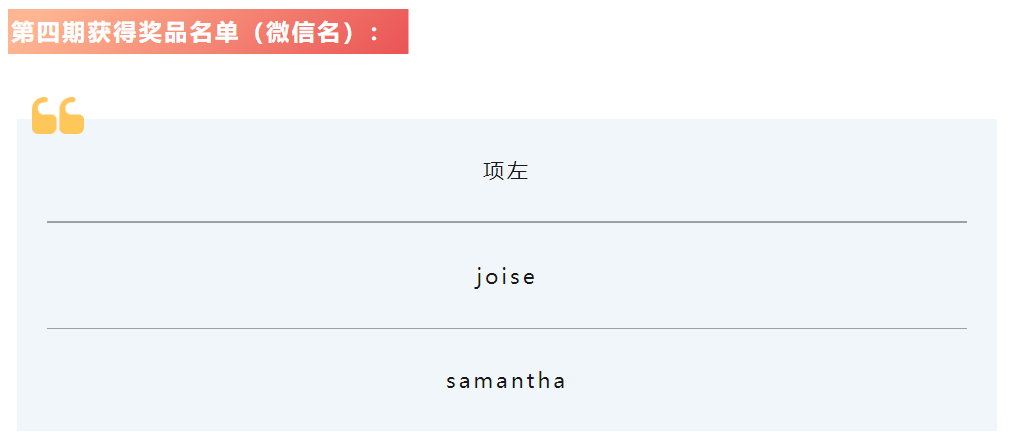1009x439 pixels.
Task: Click the opening parenthesis in the header
Action: 257,33
